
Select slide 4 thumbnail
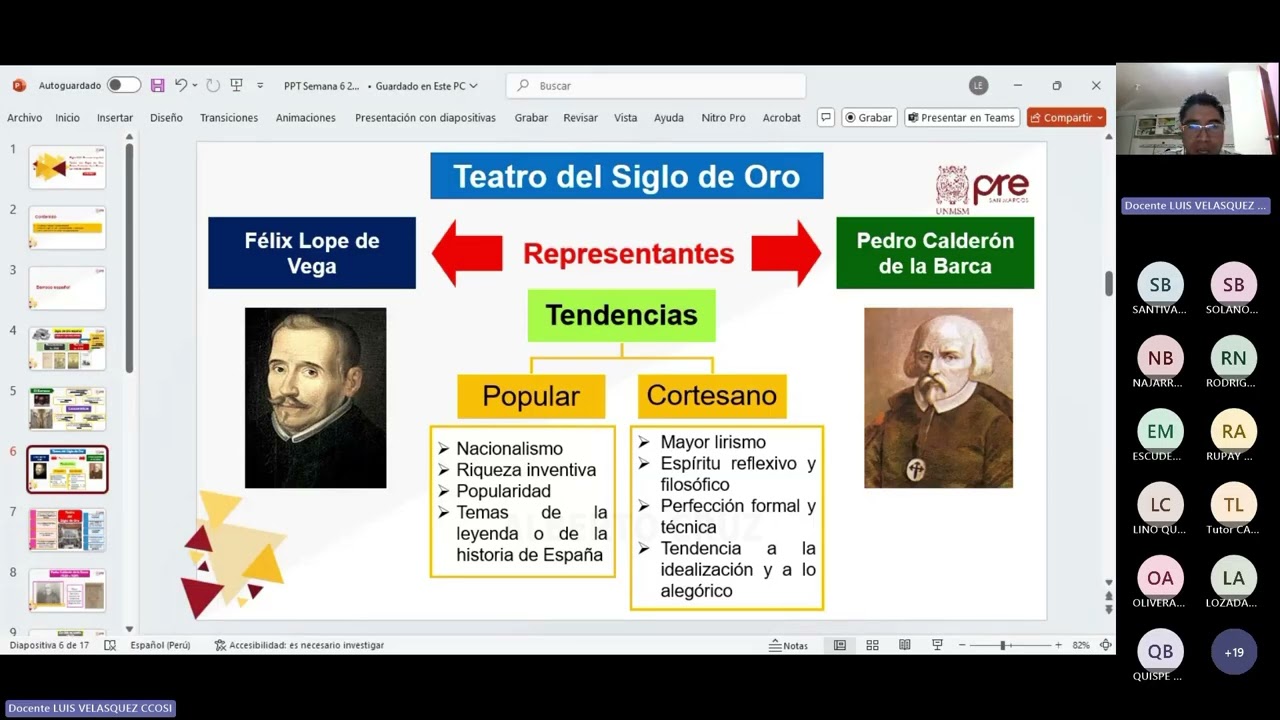tap(67, 349)
